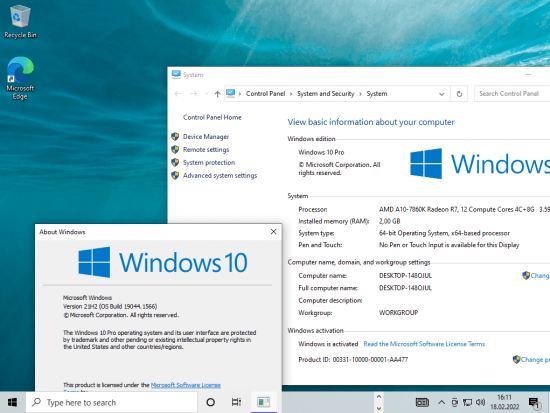Click shield icon beside Advanced system settings
This screenshot has height=413, width=550.
[x=175, y=175]
